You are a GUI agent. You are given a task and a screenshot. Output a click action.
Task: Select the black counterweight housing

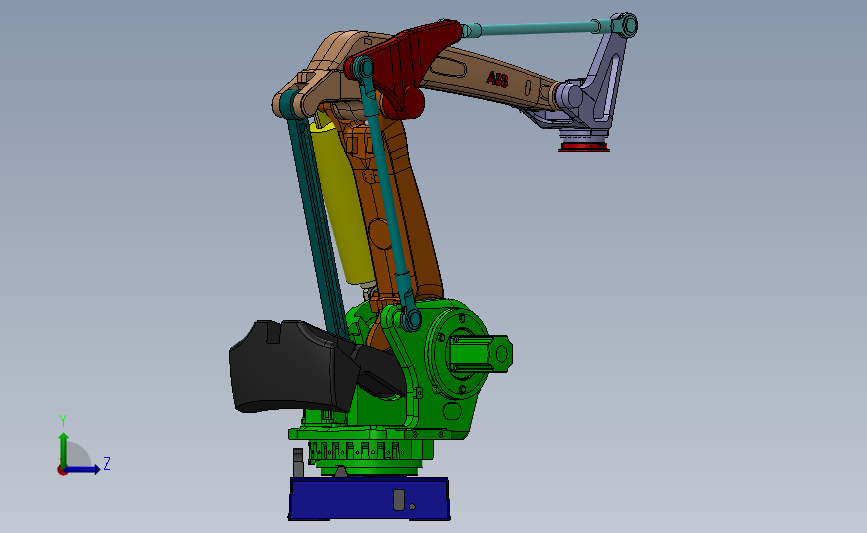(293, 366)
